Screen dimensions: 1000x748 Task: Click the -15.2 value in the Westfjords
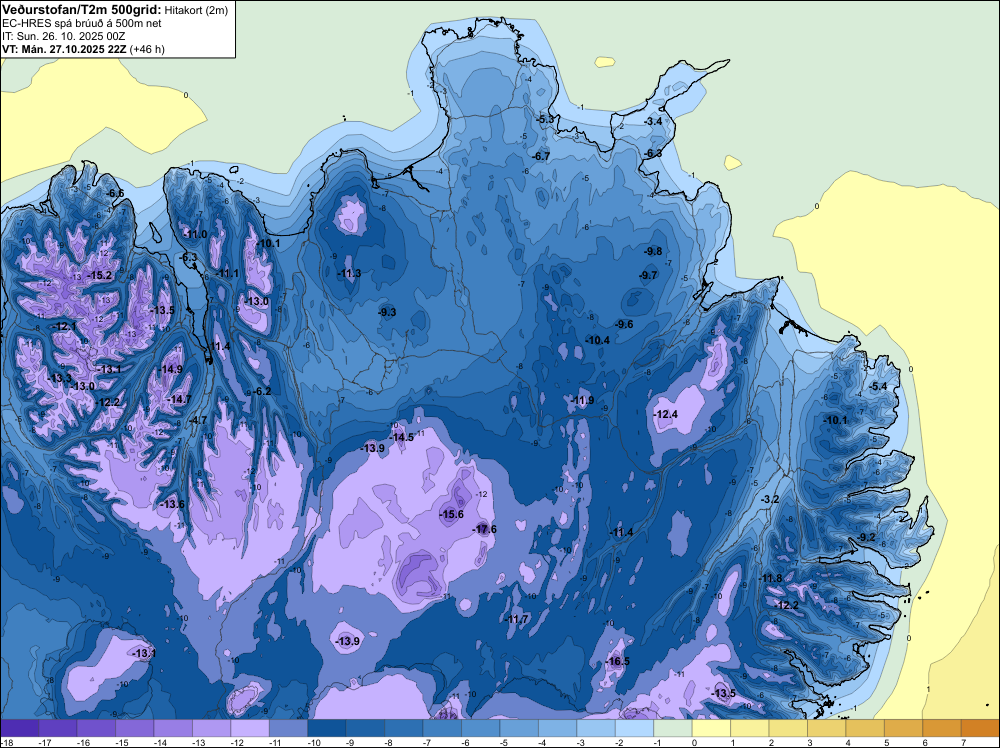(x=99, y=275)
